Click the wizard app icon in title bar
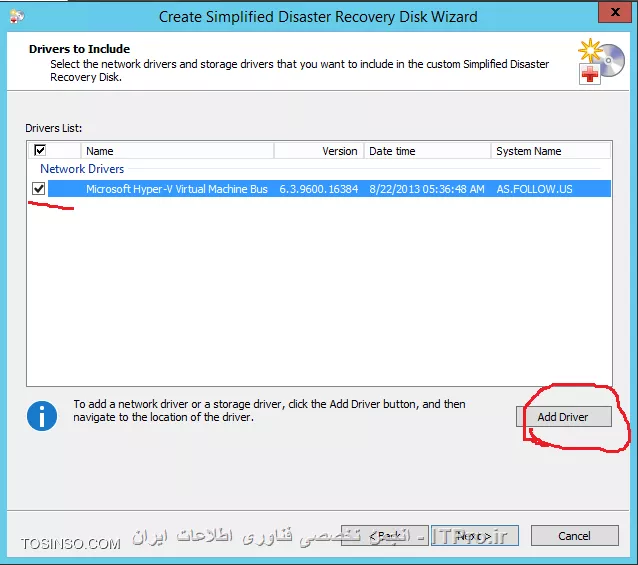Viewport: 638px width, 565px height. point(17,16)
